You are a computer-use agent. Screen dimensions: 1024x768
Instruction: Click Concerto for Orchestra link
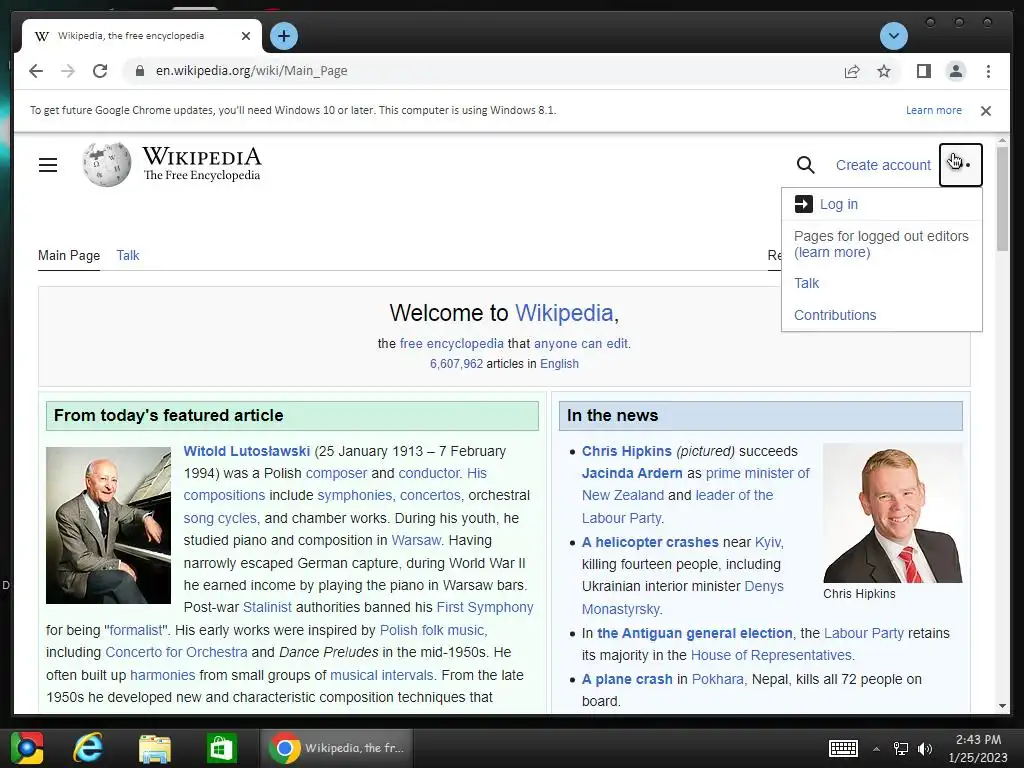point(176,652)
